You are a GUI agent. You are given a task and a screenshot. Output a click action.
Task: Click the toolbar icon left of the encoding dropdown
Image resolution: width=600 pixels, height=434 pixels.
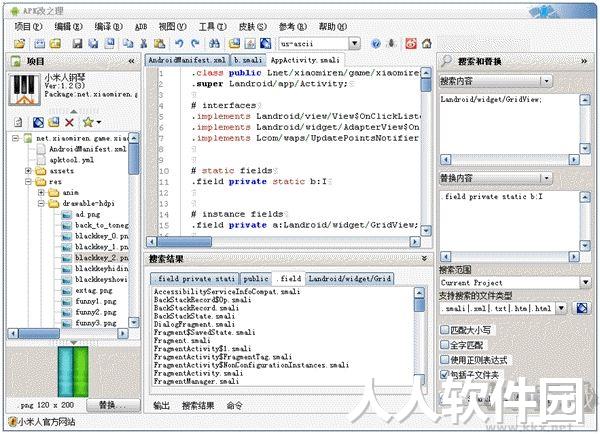point(266,44)
